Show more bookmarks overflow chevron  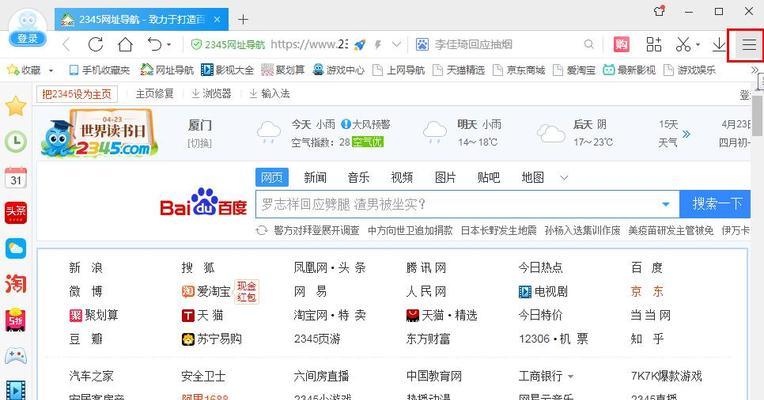pyautogui.click(x=757, y=71)
